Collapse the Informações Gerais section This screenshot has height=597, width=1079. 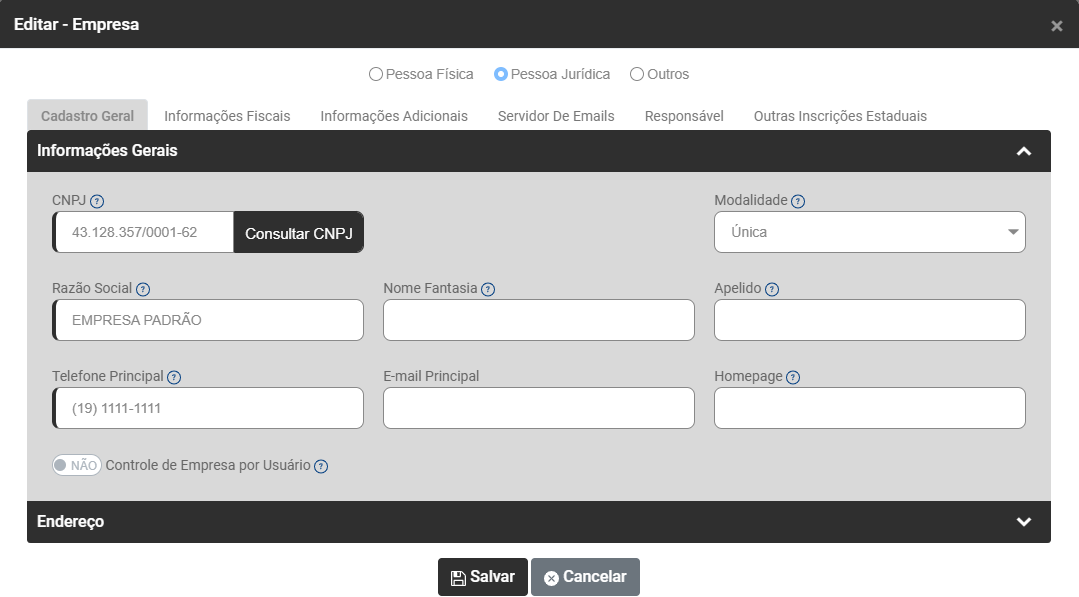tap(1023, 151)
